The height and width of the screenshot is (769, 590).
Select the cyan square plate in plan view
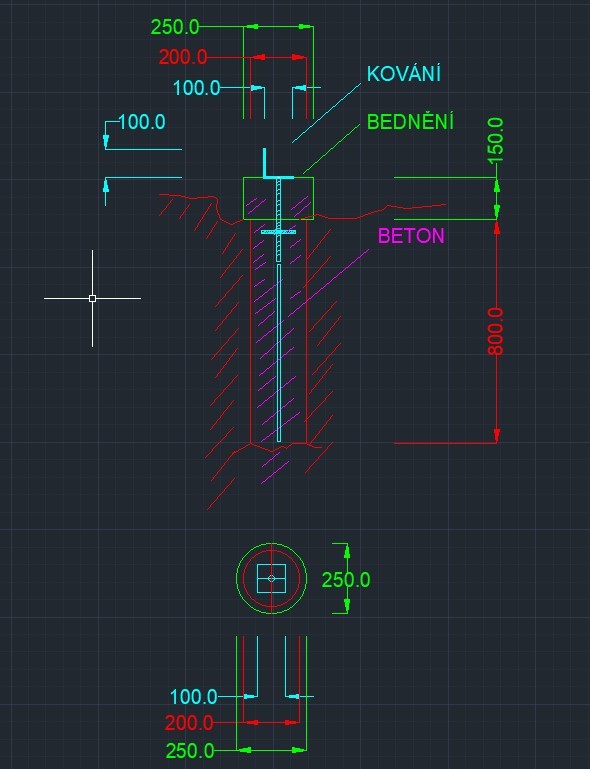pos(272,578)
